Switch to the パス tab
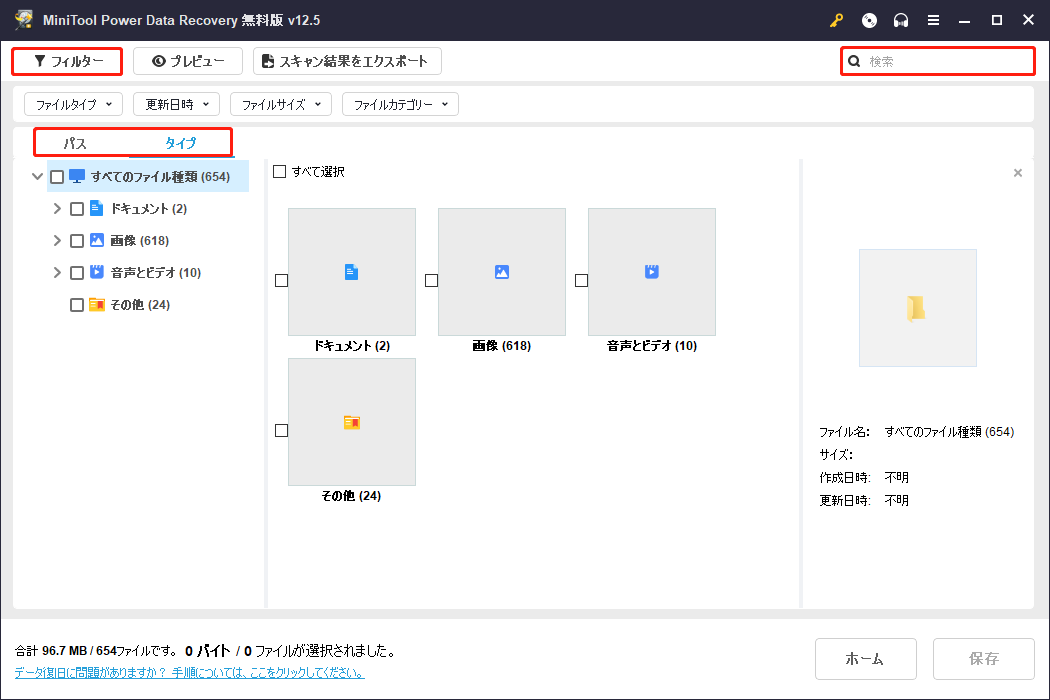The image size is (1050, 700). 75,143
